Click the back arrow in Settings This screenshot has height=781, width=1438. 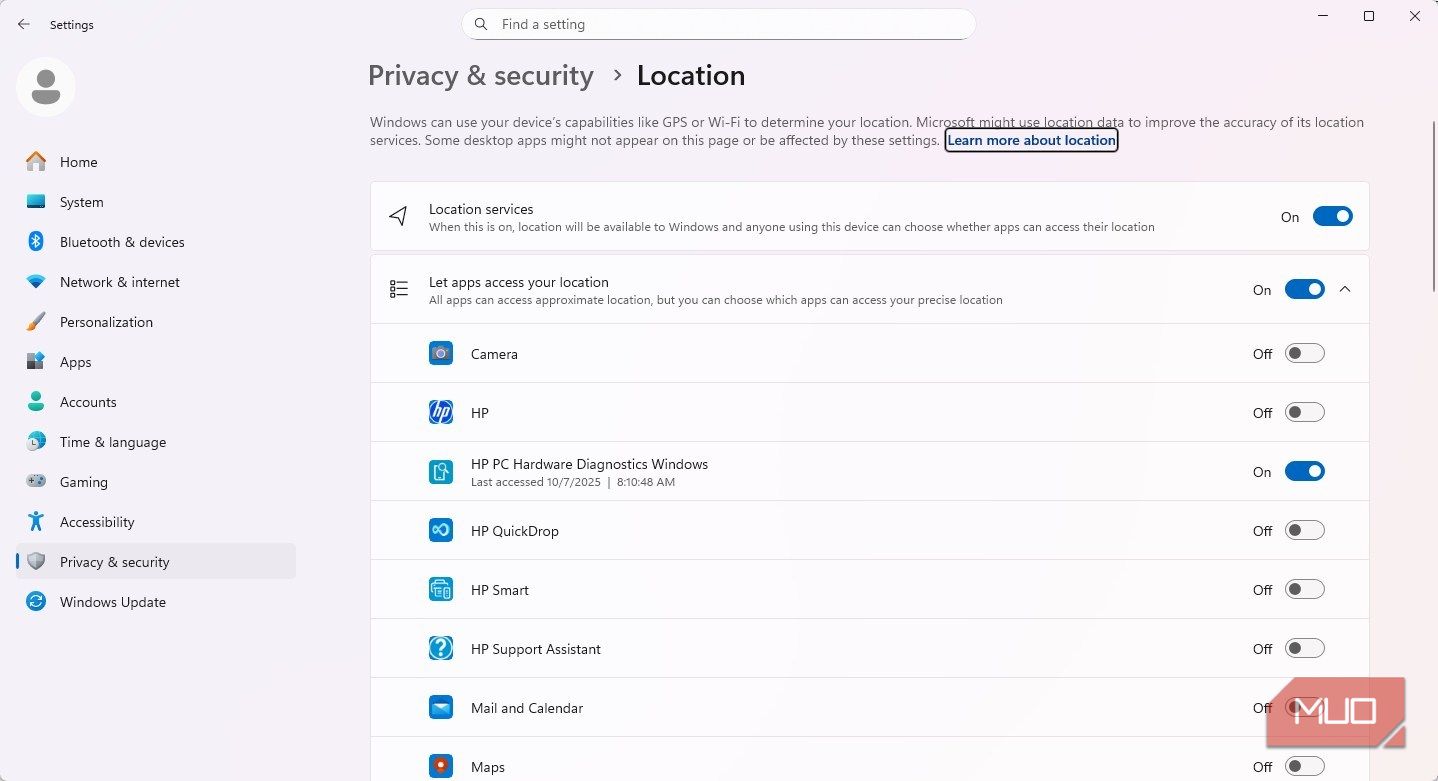(x=24, y=25)
